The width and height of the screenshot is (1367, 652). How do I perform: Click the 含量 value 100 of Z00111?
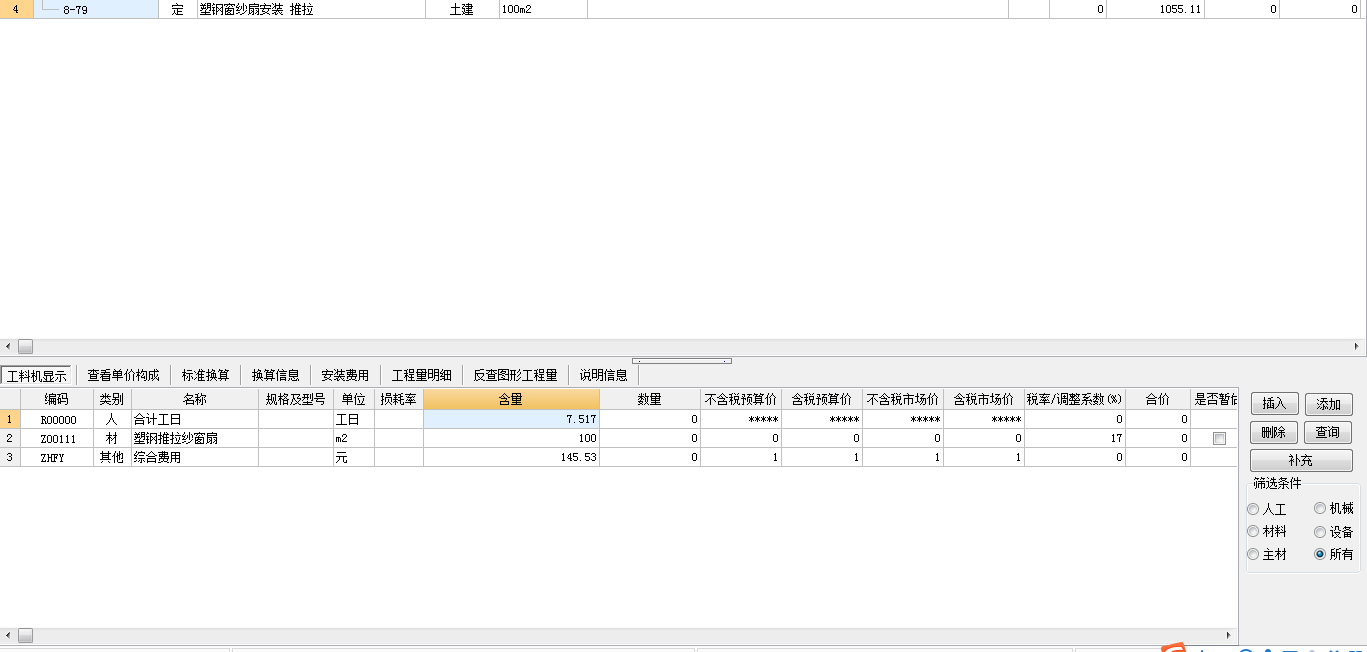(511, 438)
